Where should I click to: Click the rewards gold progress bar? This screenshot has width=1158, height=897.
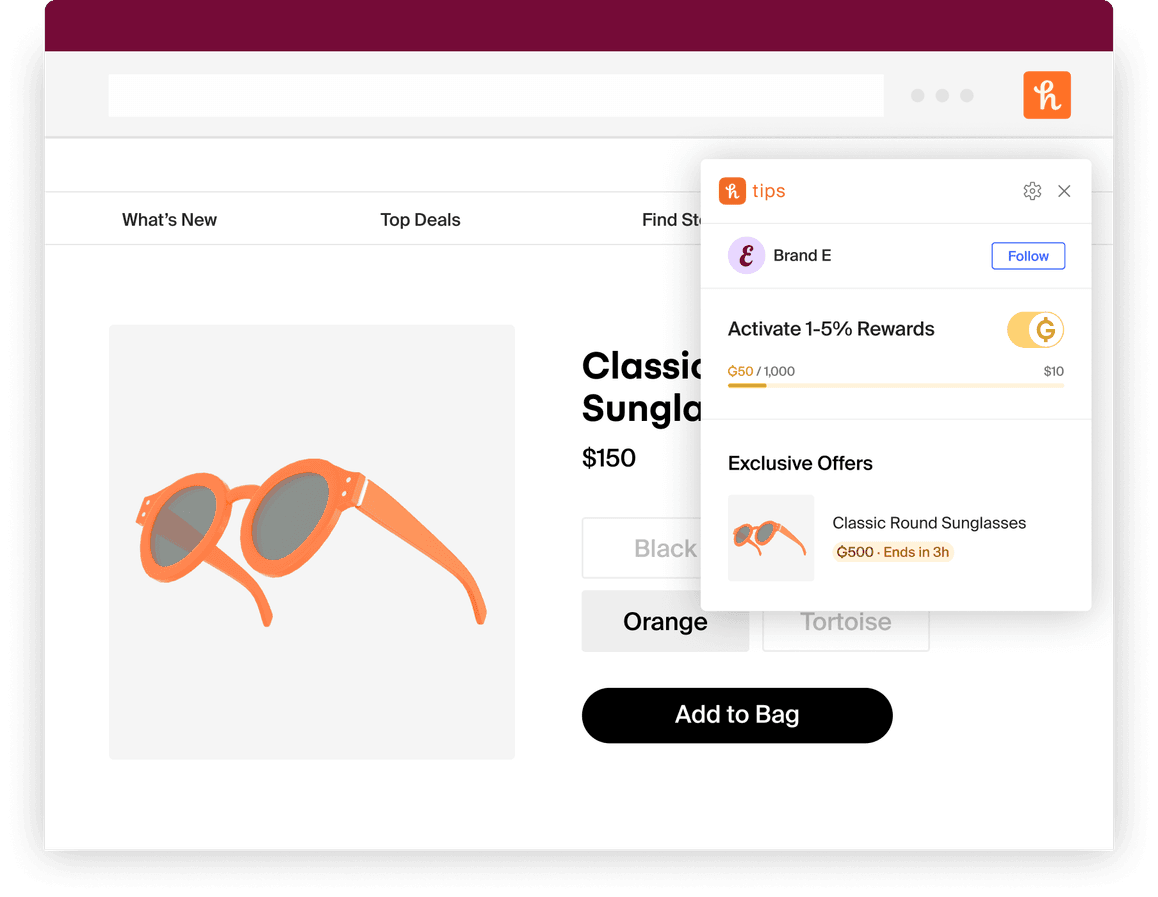(895, 385)
